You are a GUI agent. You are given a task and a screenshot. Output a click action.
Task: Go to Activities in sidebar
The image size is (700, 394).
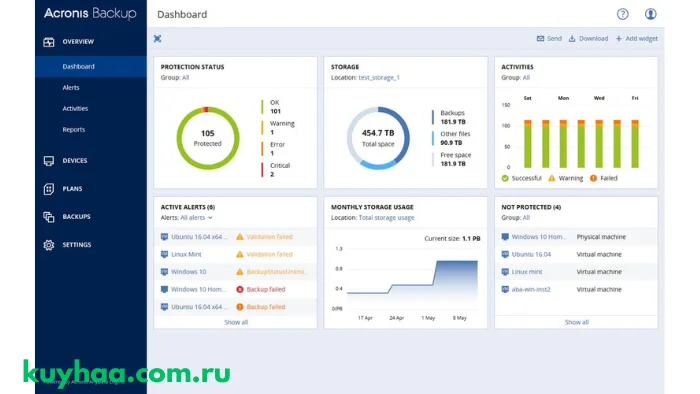pos(75,108)
